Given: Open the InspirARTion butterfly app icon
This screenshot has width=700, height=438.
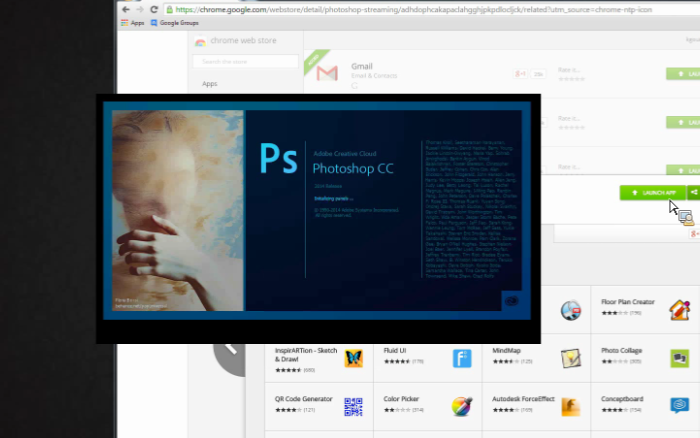Looking at the screenshot, I should point(353,358).
